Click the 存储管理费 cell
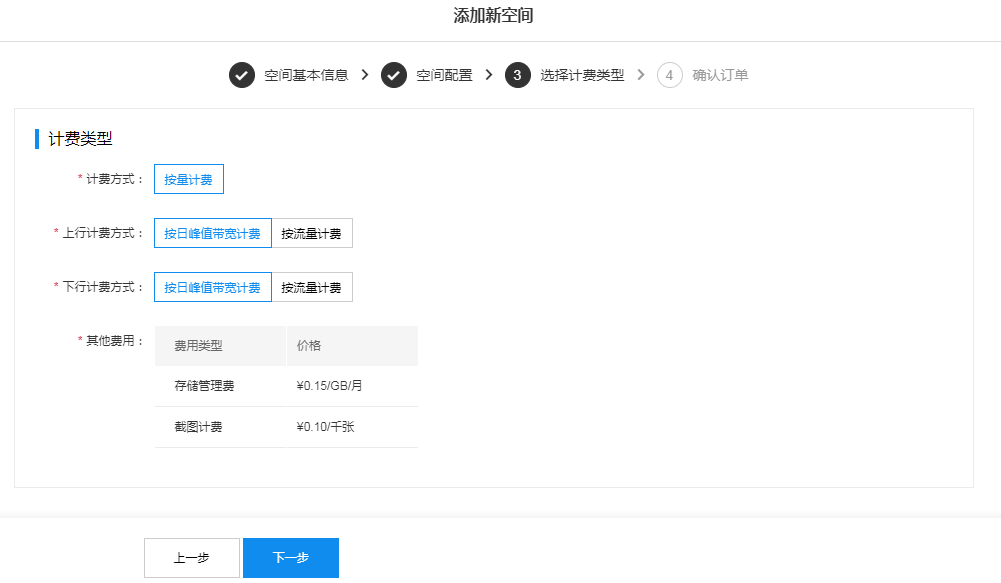This screenshot has height=583, width=1001. coord(220,386)
